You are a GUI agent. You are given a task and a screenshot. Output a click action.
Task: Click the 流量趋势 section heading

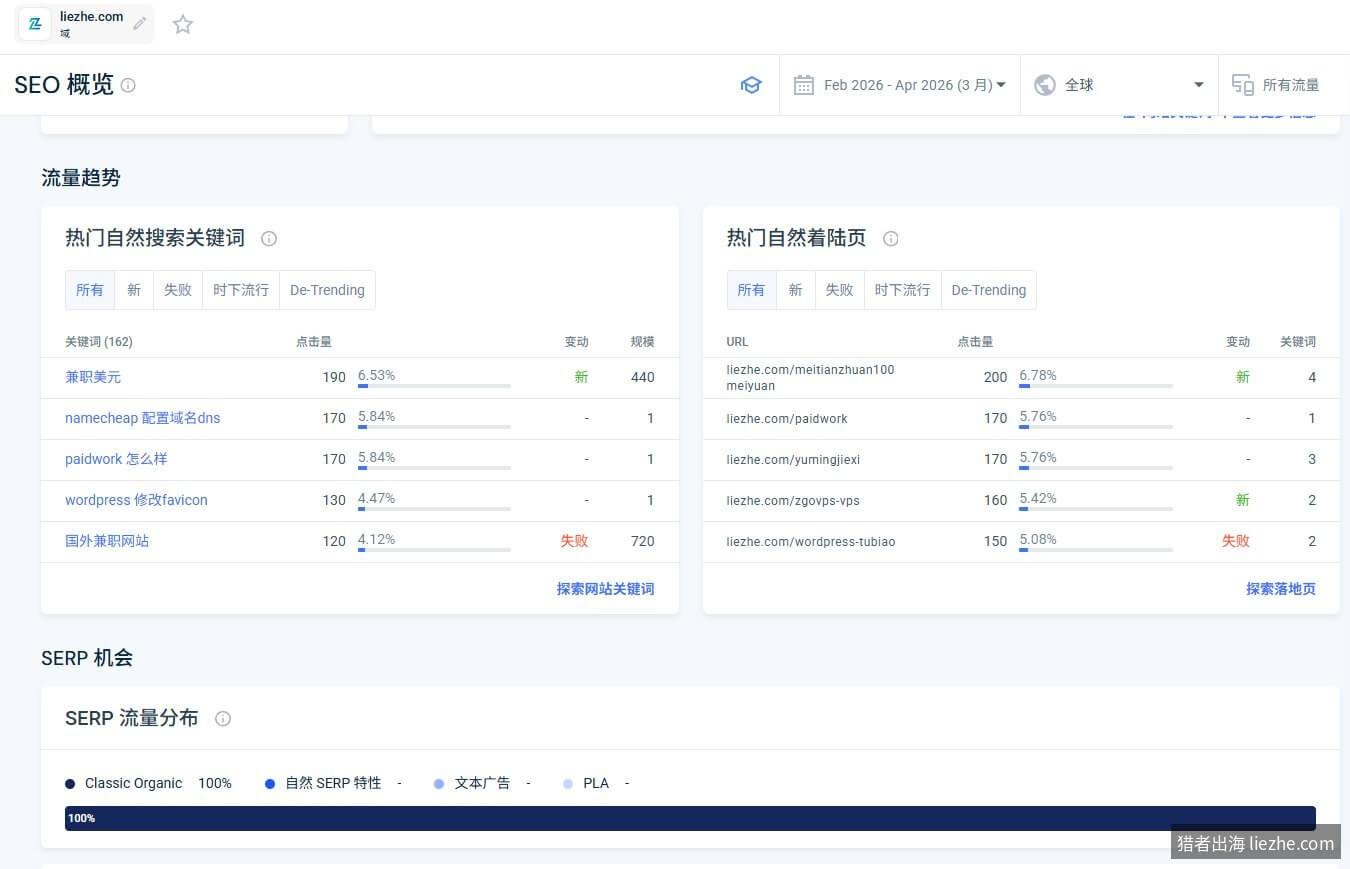coord(81,178)
